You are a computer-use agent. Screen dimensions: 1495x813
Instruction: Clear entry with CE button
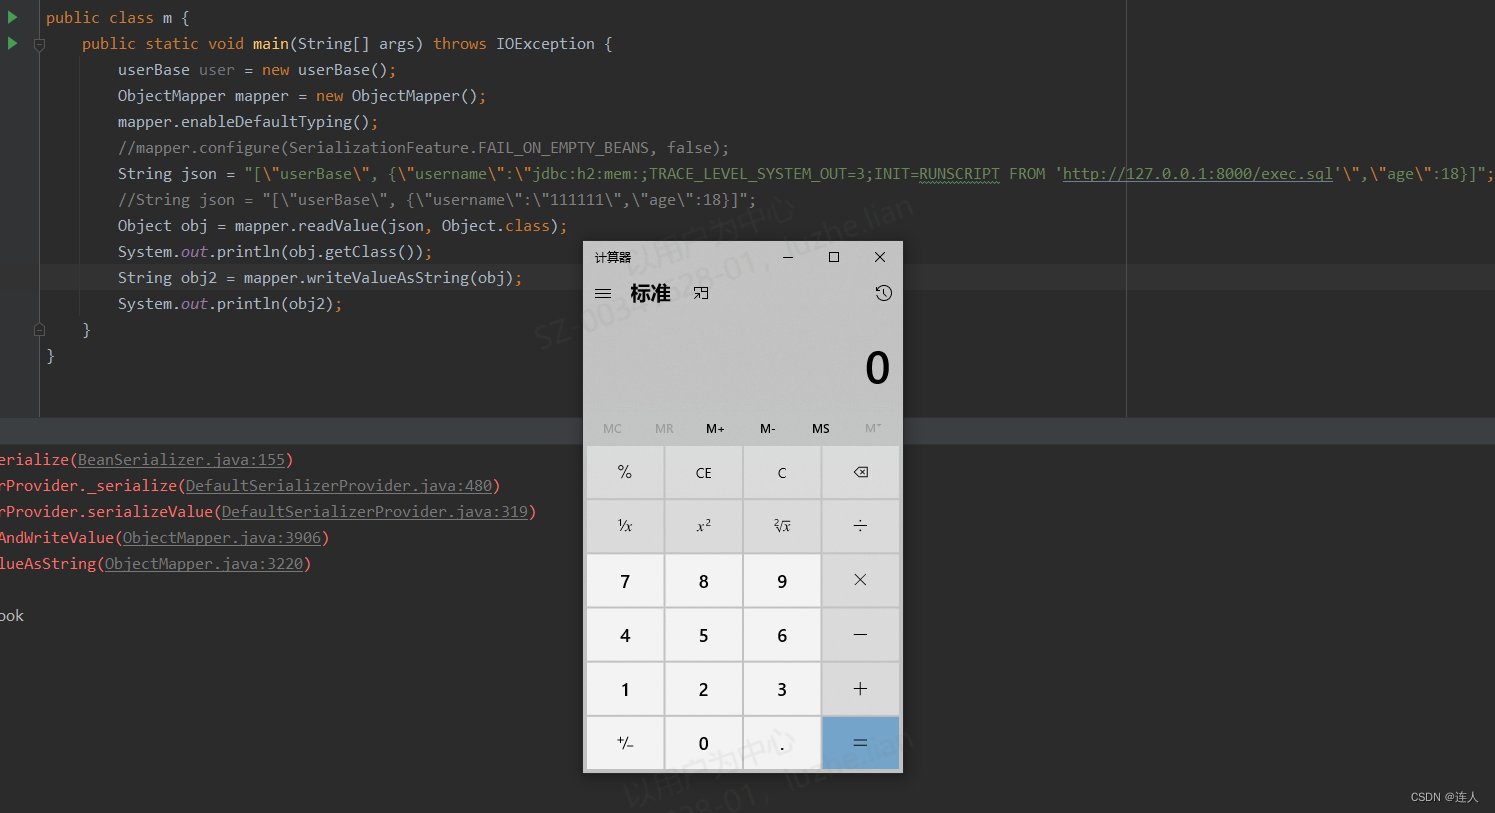pos(704,472)
